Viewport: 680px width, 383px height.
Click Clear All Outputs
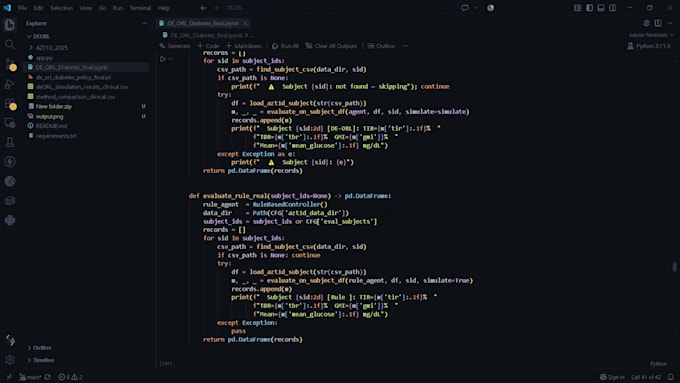pyautogui.click(x=331, y=46)
